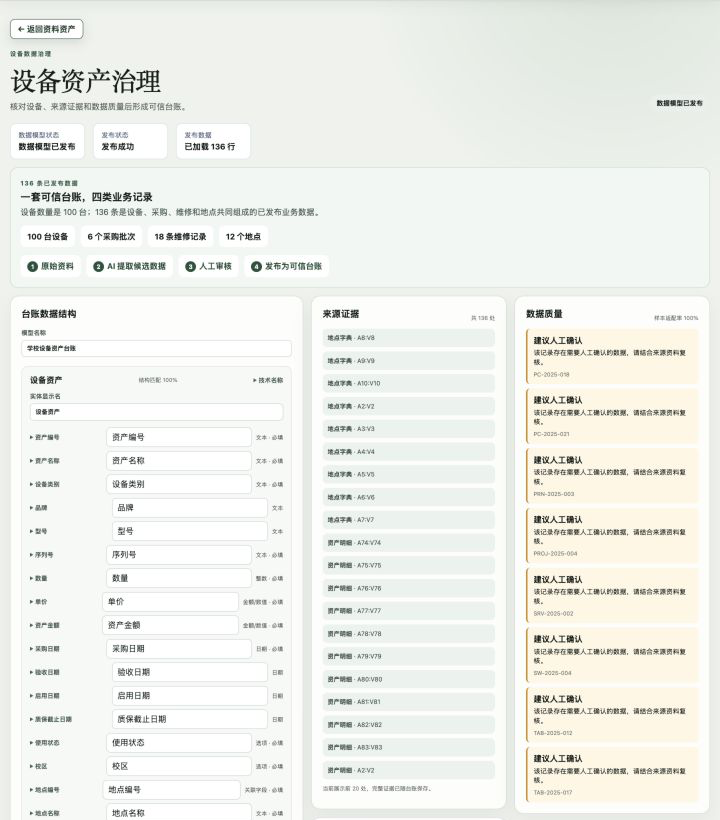Focus the 设备类别 display name input

coord(179,484)
